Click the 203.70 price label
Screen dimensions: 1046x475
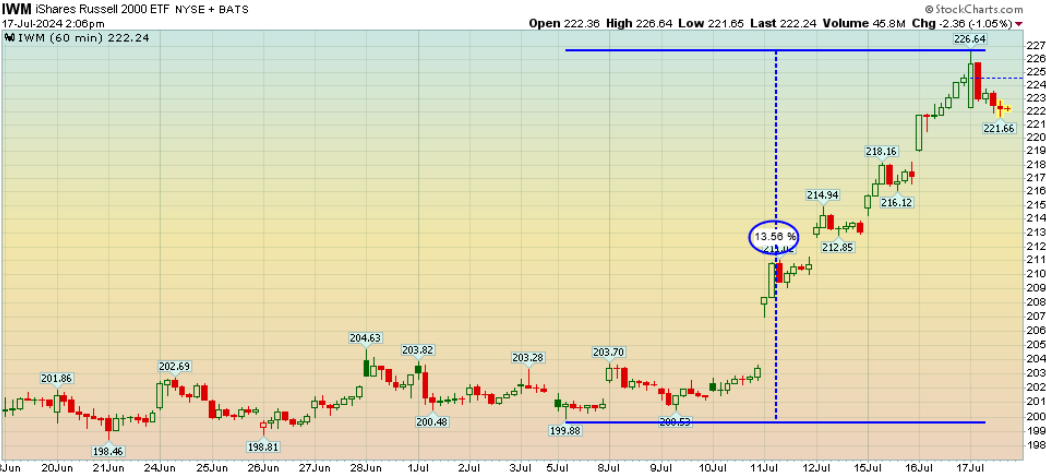click(608, 352)
